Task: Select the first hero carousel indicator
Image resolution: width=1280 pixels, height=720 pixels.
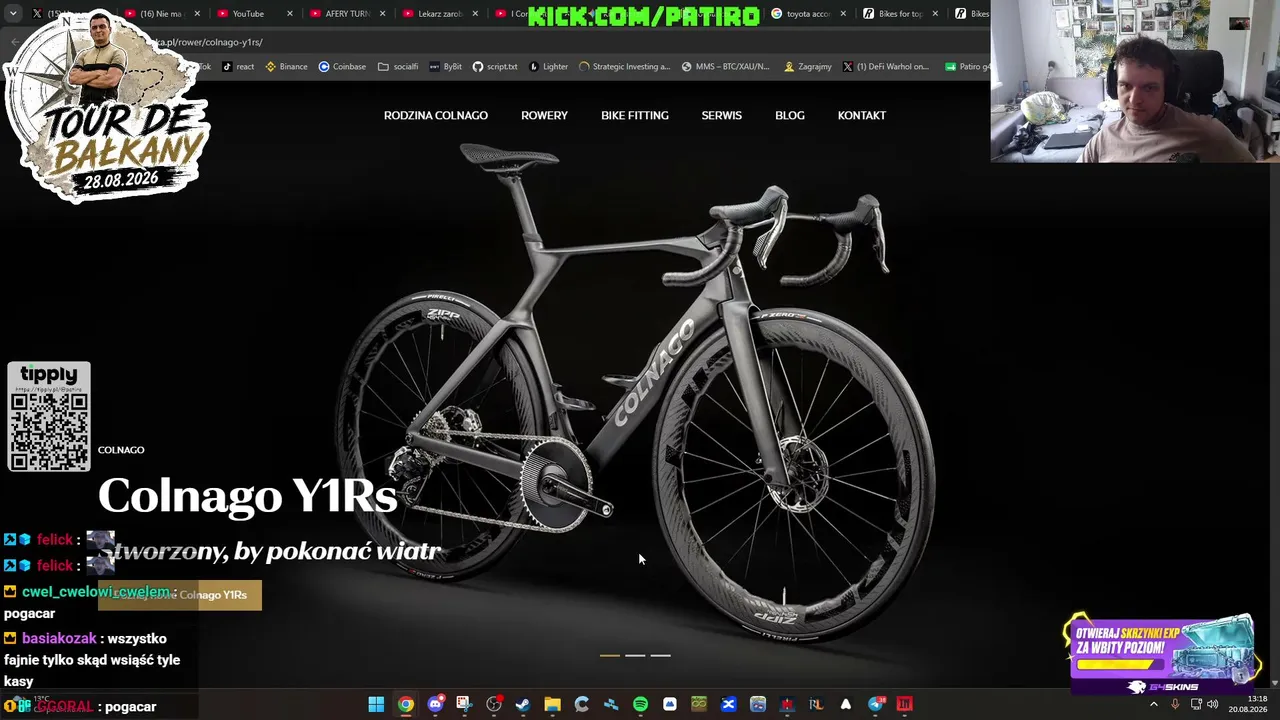Action: pyautogui.click(x=609, y=655)
